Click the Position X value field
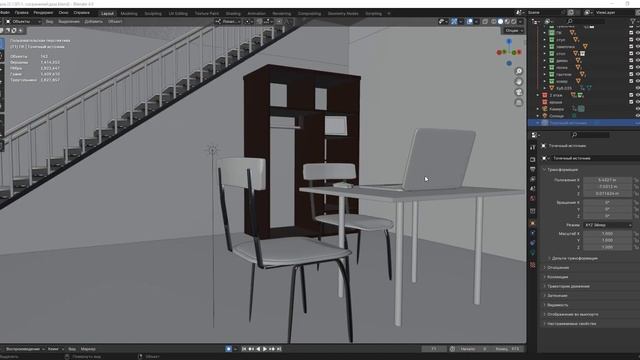Screen dimensions: 640x360 point(607,180)
